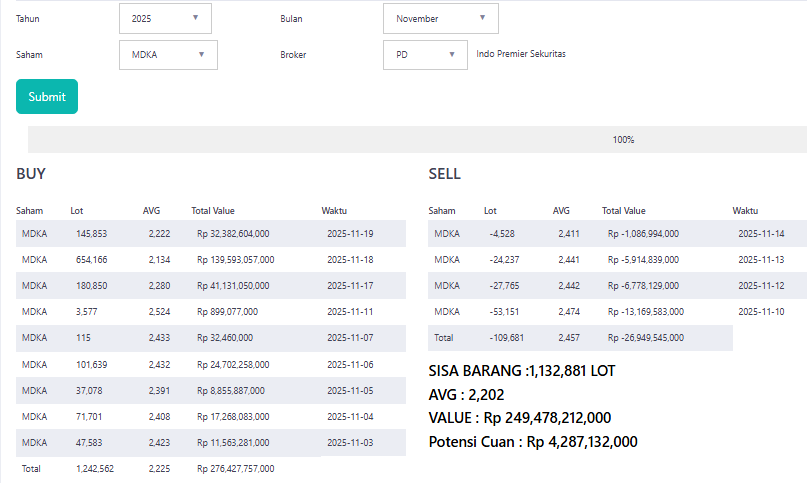Click the BUY heading
The image size is (807, 483).
(31, 174)
